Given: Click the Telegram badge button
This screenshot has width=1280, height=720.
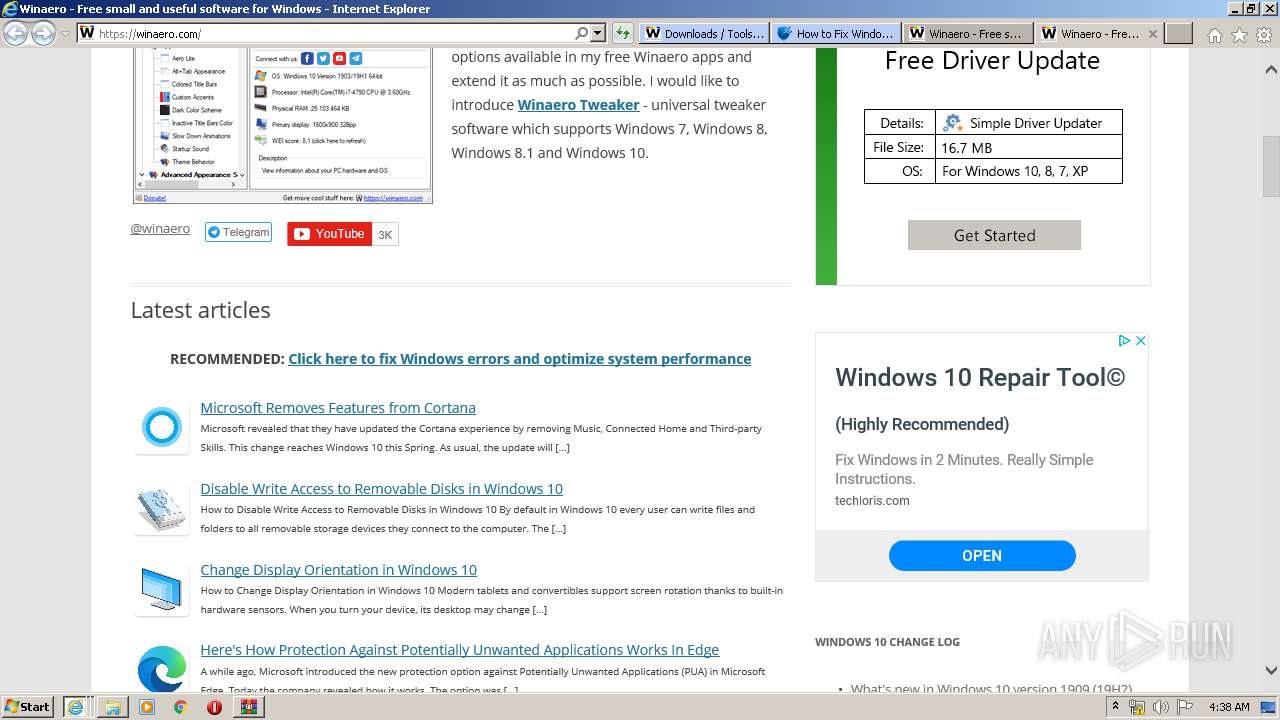Looking at the screenshot, I should click(x=238, y=232).
